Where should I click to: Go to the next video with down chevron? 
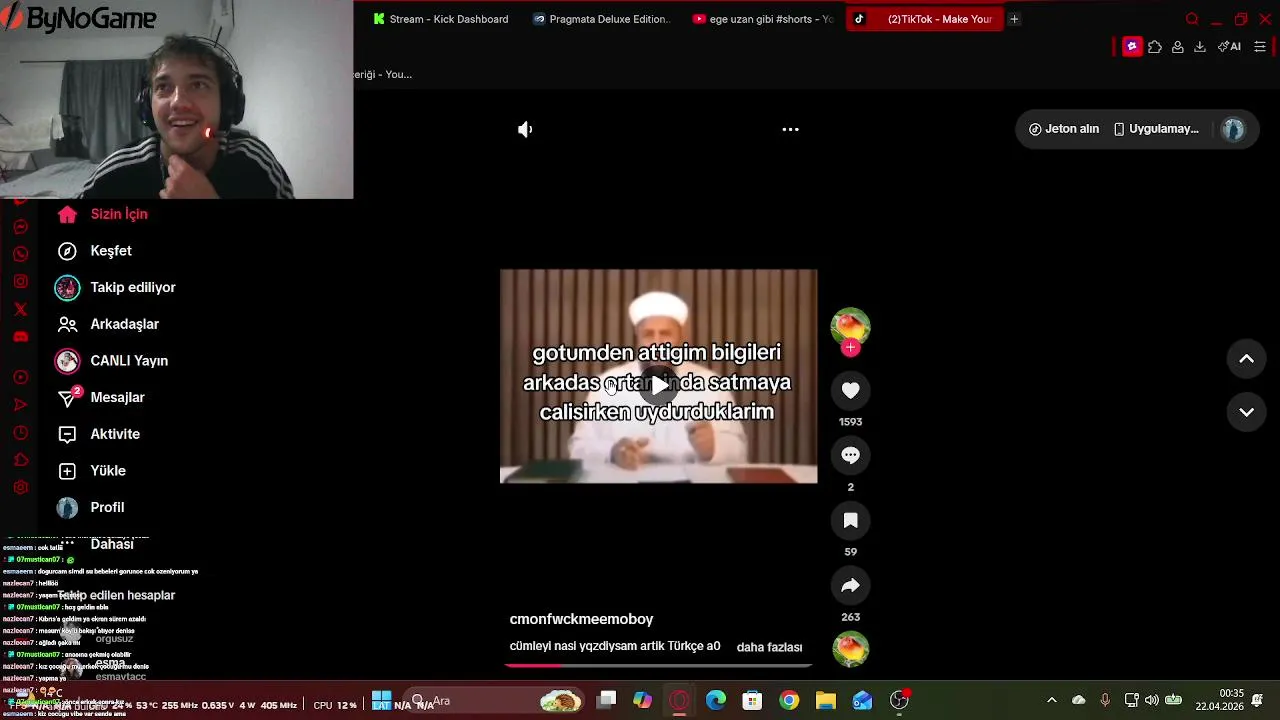(1246, 412)
